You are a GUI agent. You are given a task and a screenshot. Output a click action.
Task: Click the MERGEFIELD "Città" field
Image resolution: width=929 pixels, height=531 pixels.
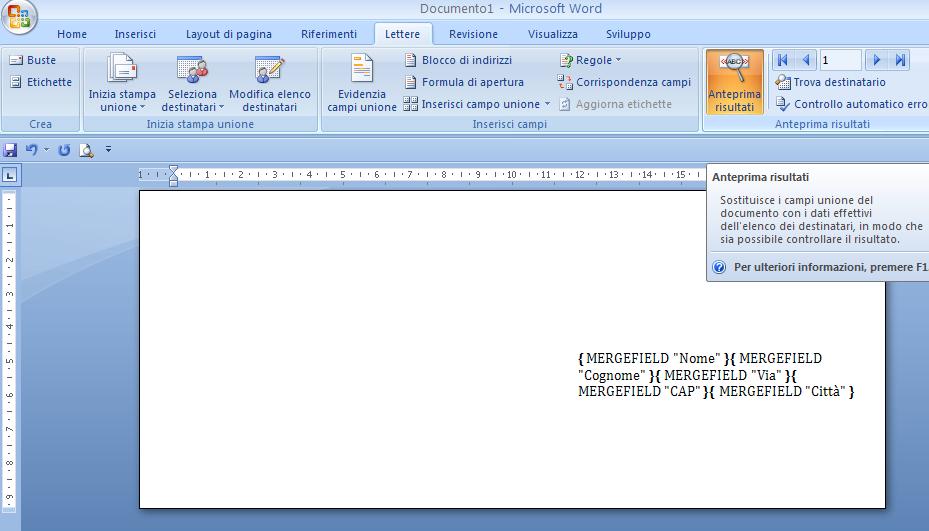point(781,391)
